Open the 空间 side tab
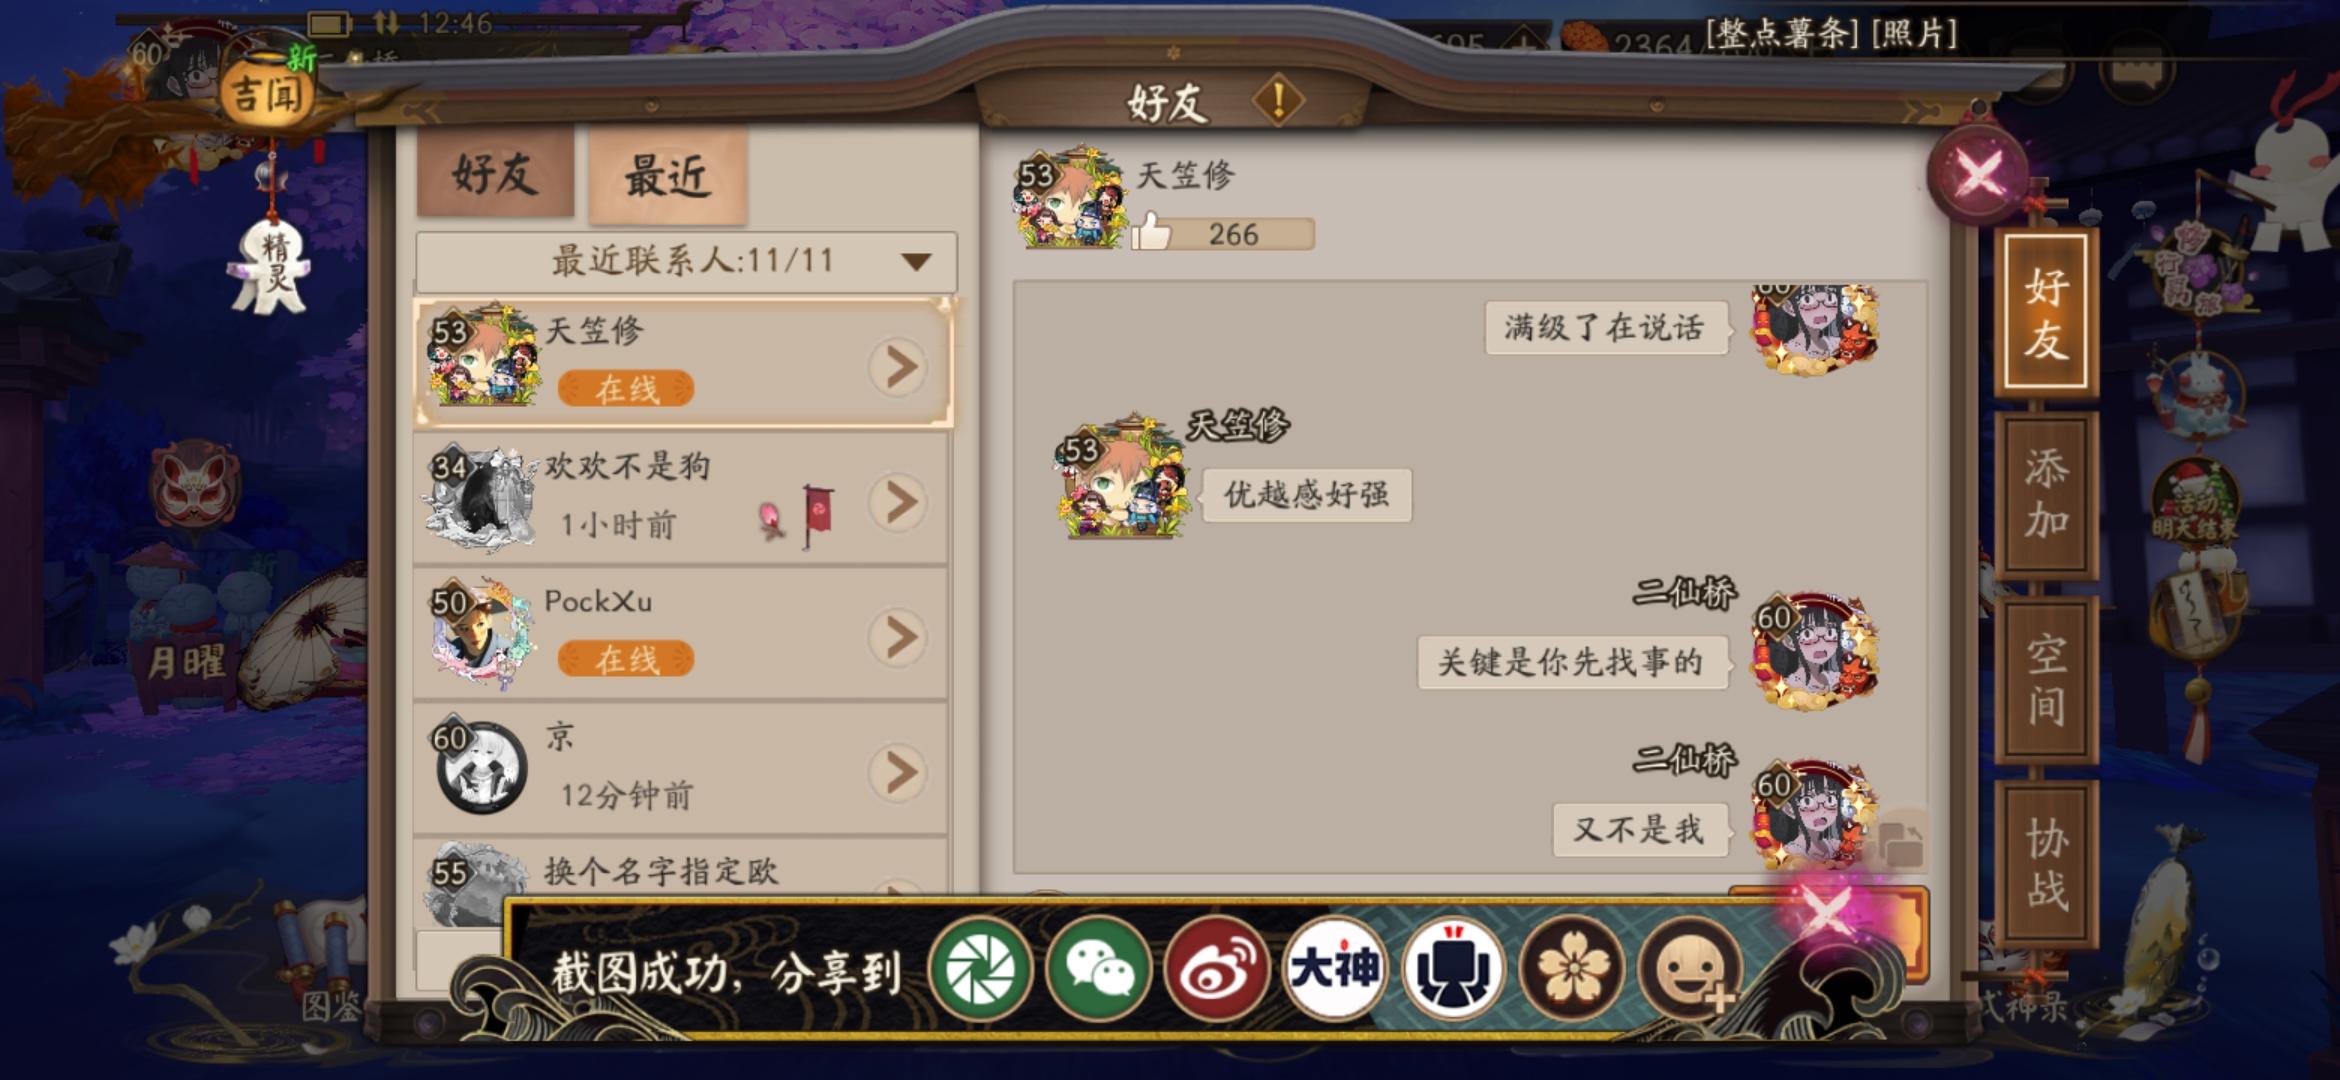Screen dimensions: 2340x1080 (2045, 680)
